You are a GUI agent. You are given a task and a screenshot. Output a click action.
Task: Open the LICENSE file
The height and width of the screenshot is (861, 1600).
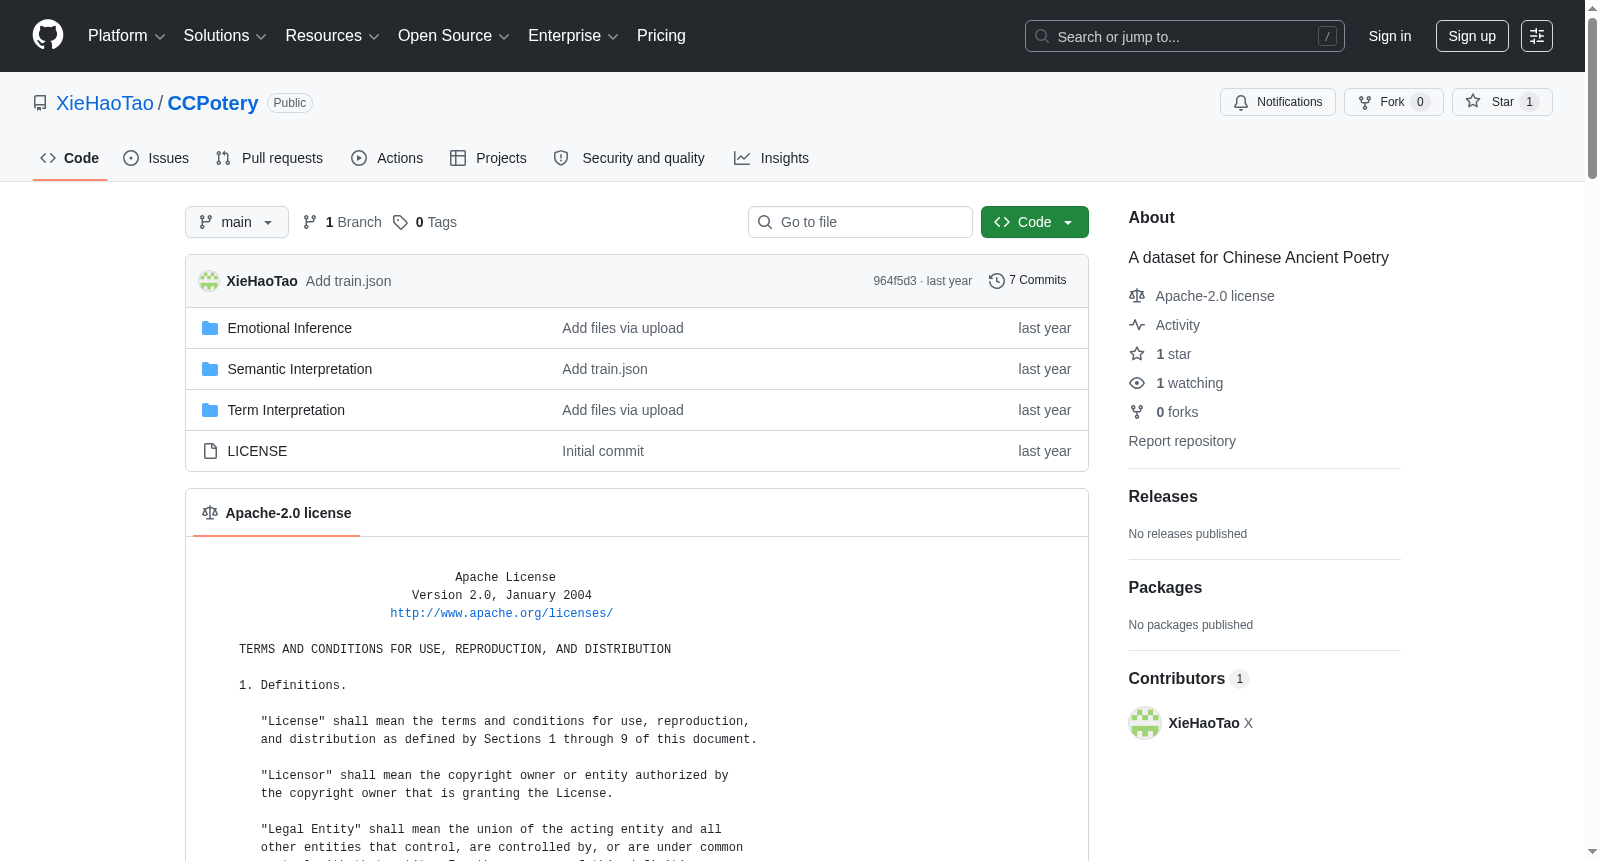pyautogui.click(x=257, y=451)
